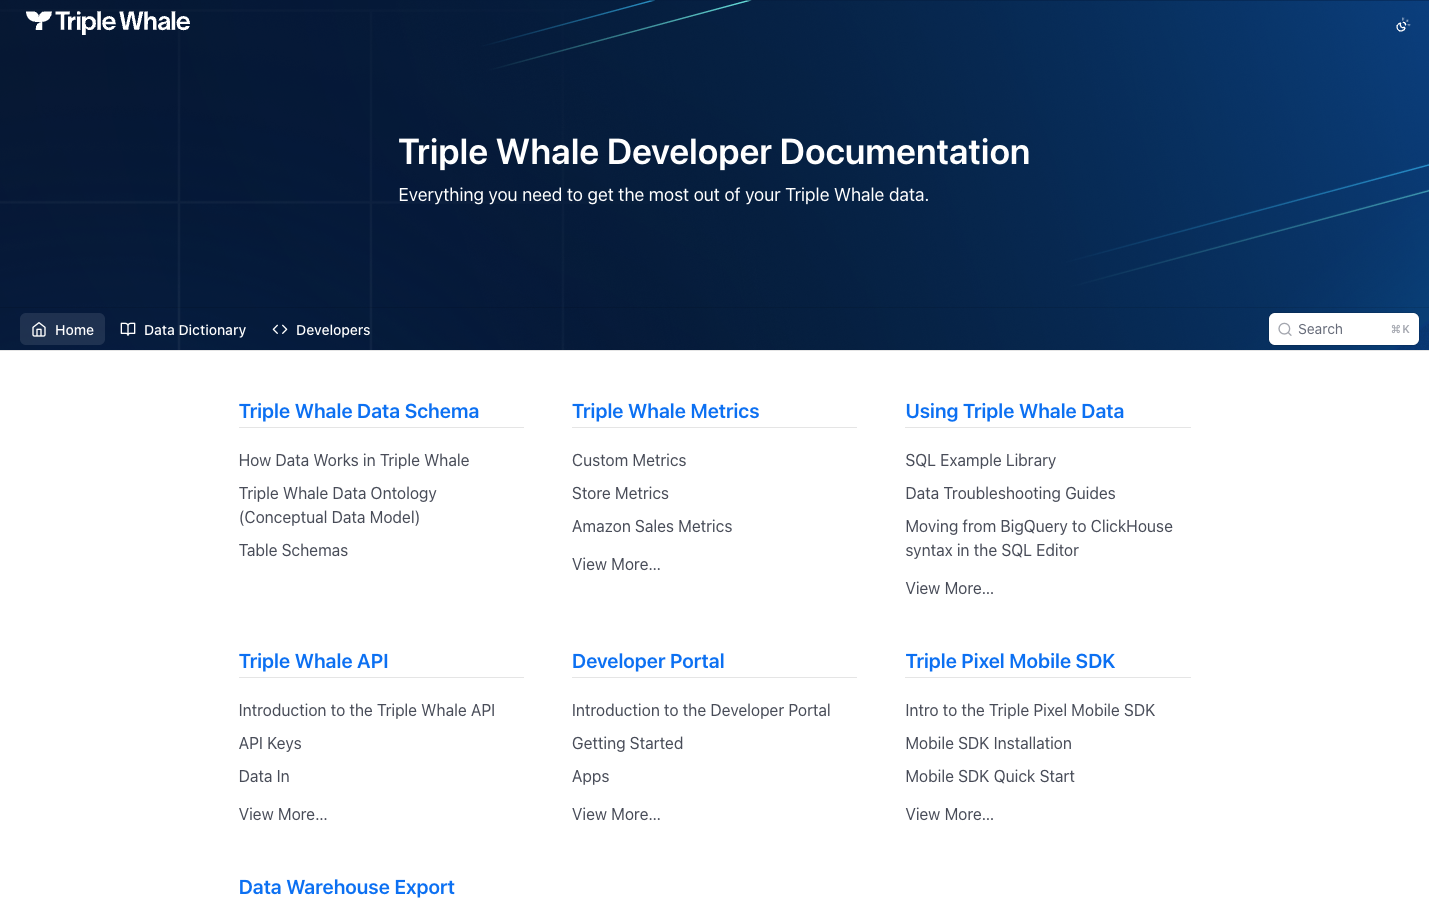Focus the Search input field

pos(1343,329)
